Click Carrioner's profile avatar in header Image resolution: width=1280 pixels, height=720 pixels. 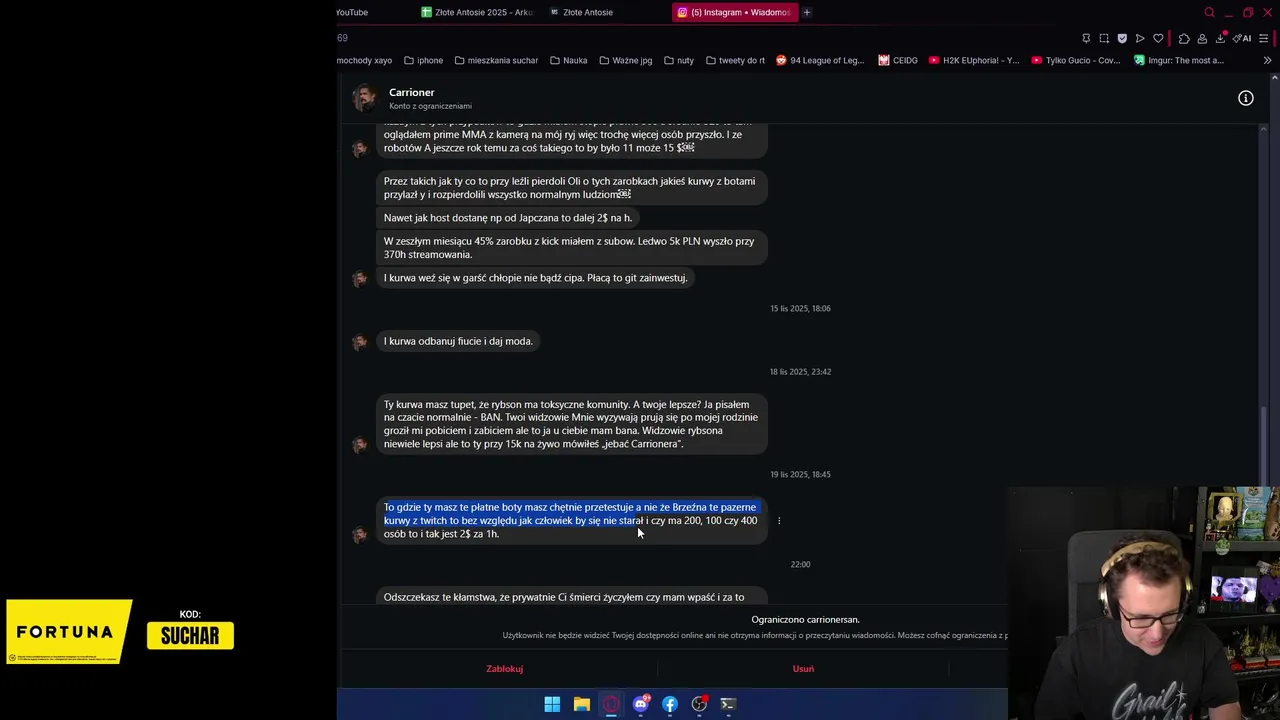pyautogui.click(x=365, y=98)
